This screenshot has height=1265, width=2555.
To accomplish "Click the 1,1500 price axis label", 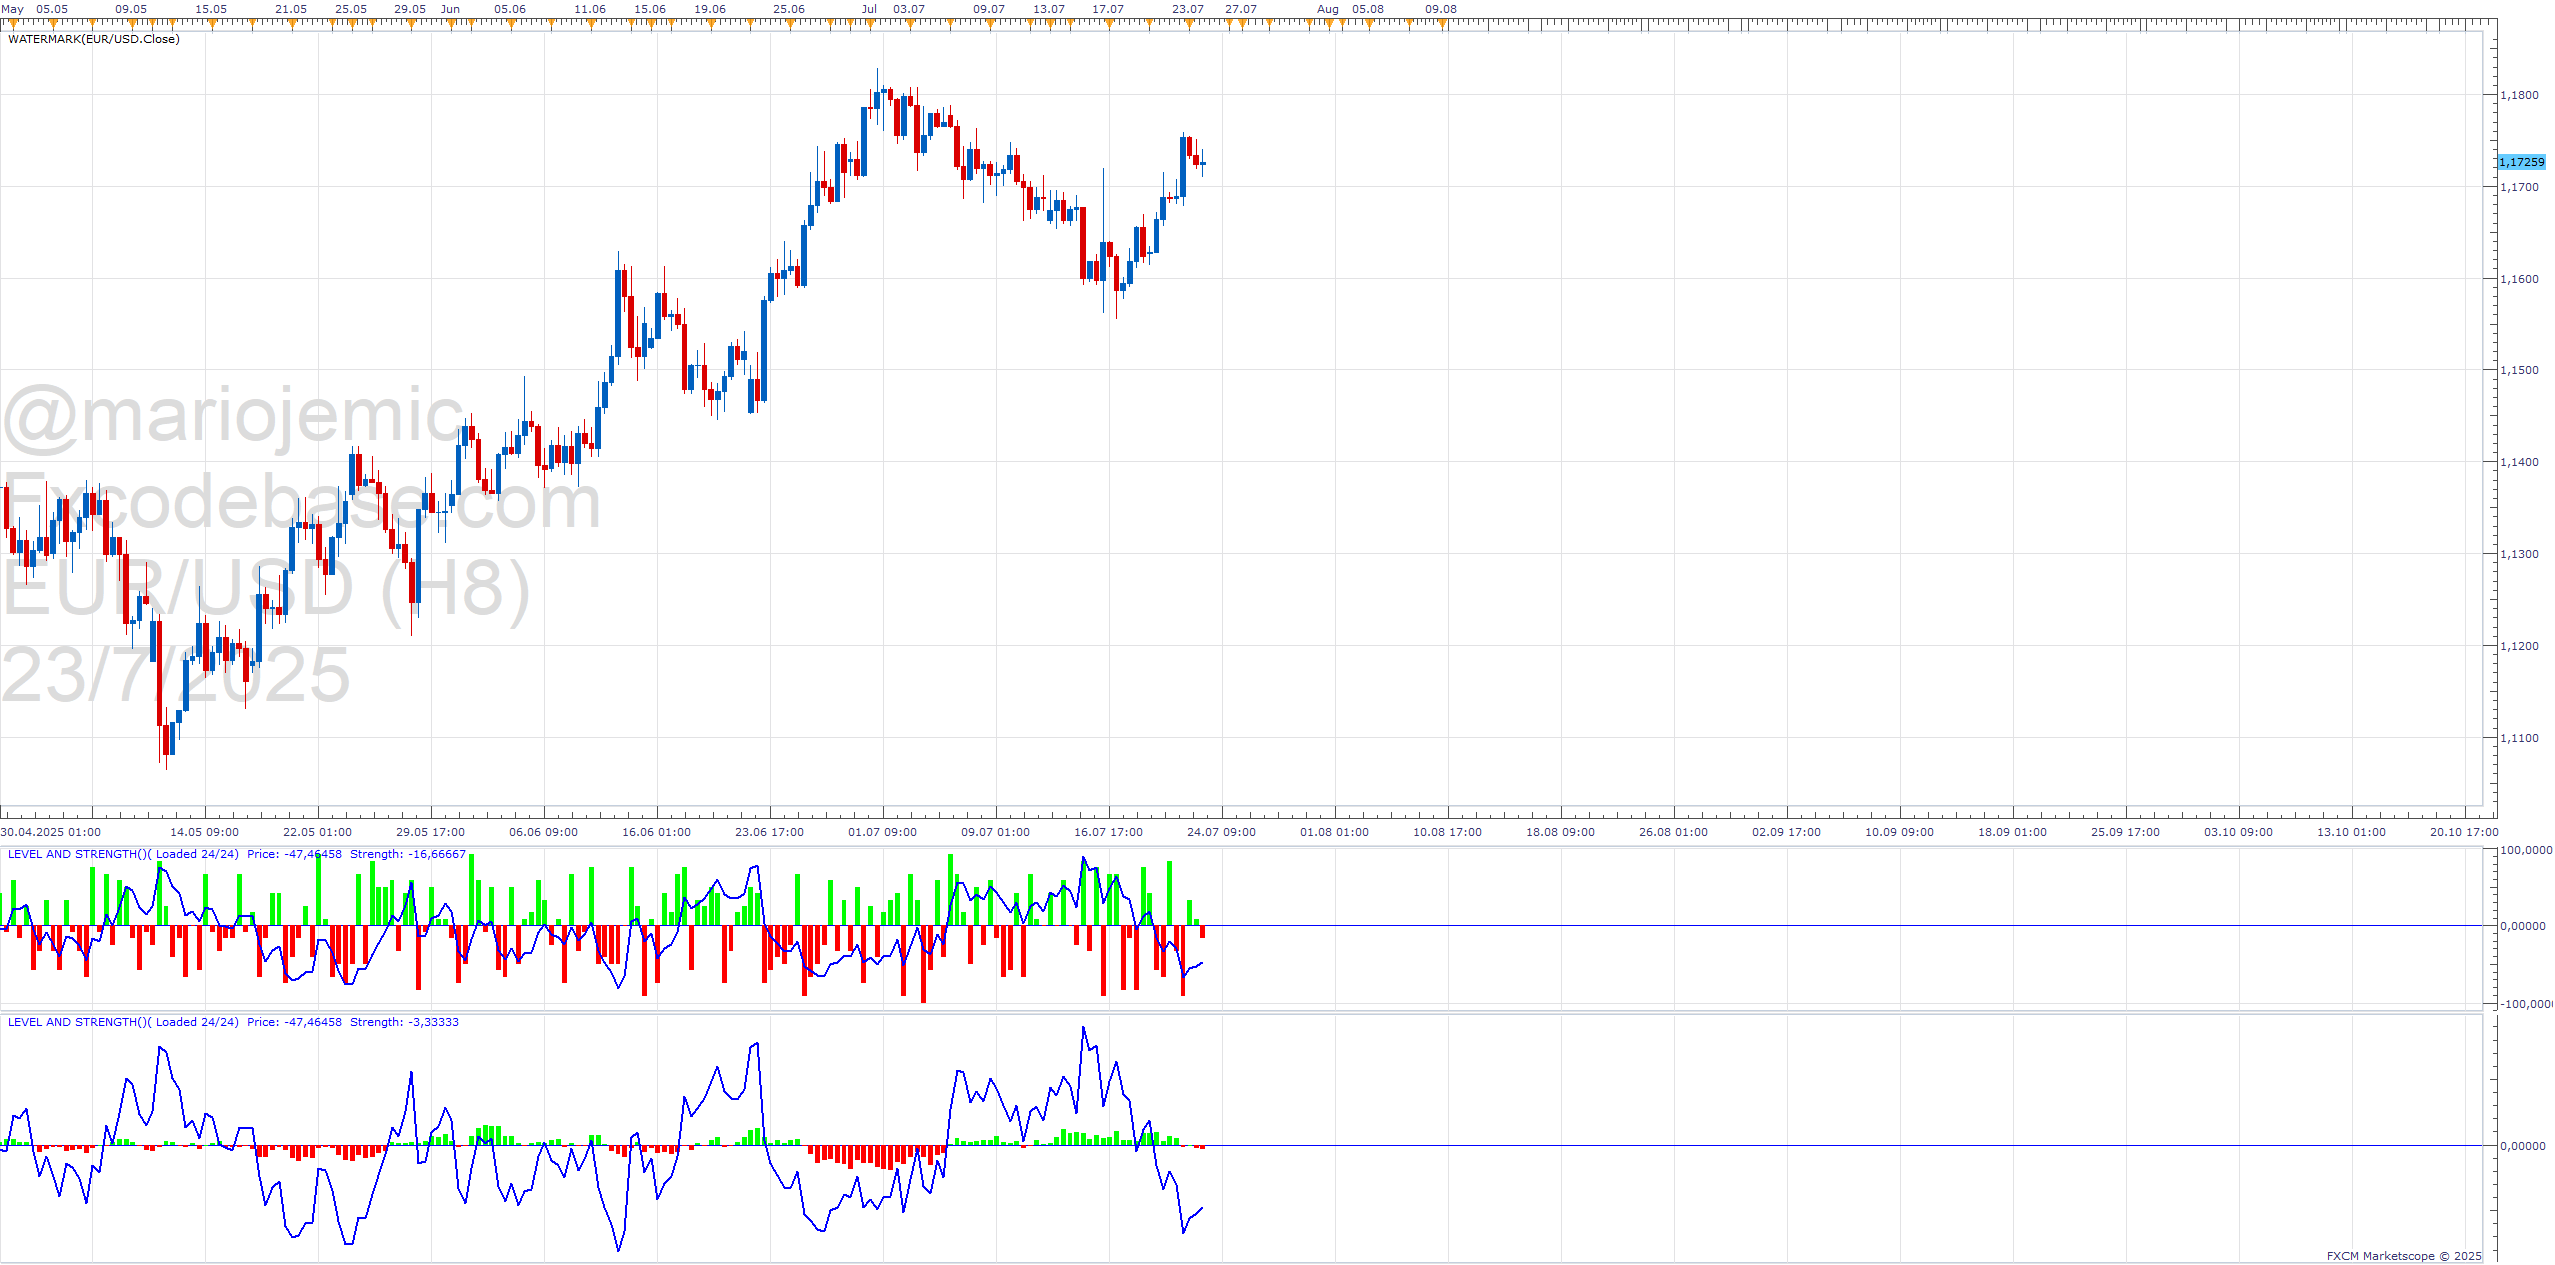I will [2519, 370].
